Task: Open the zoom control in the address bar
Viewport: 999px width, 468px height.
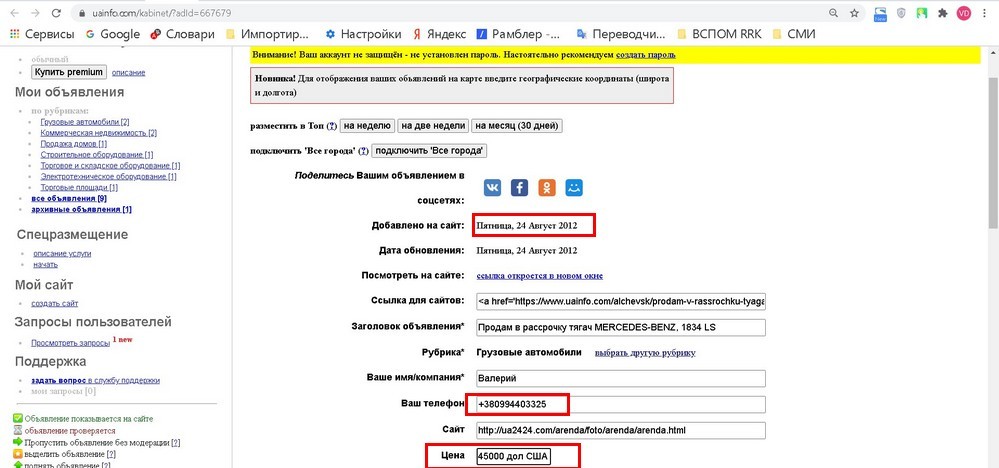Action: coord(833,13)
